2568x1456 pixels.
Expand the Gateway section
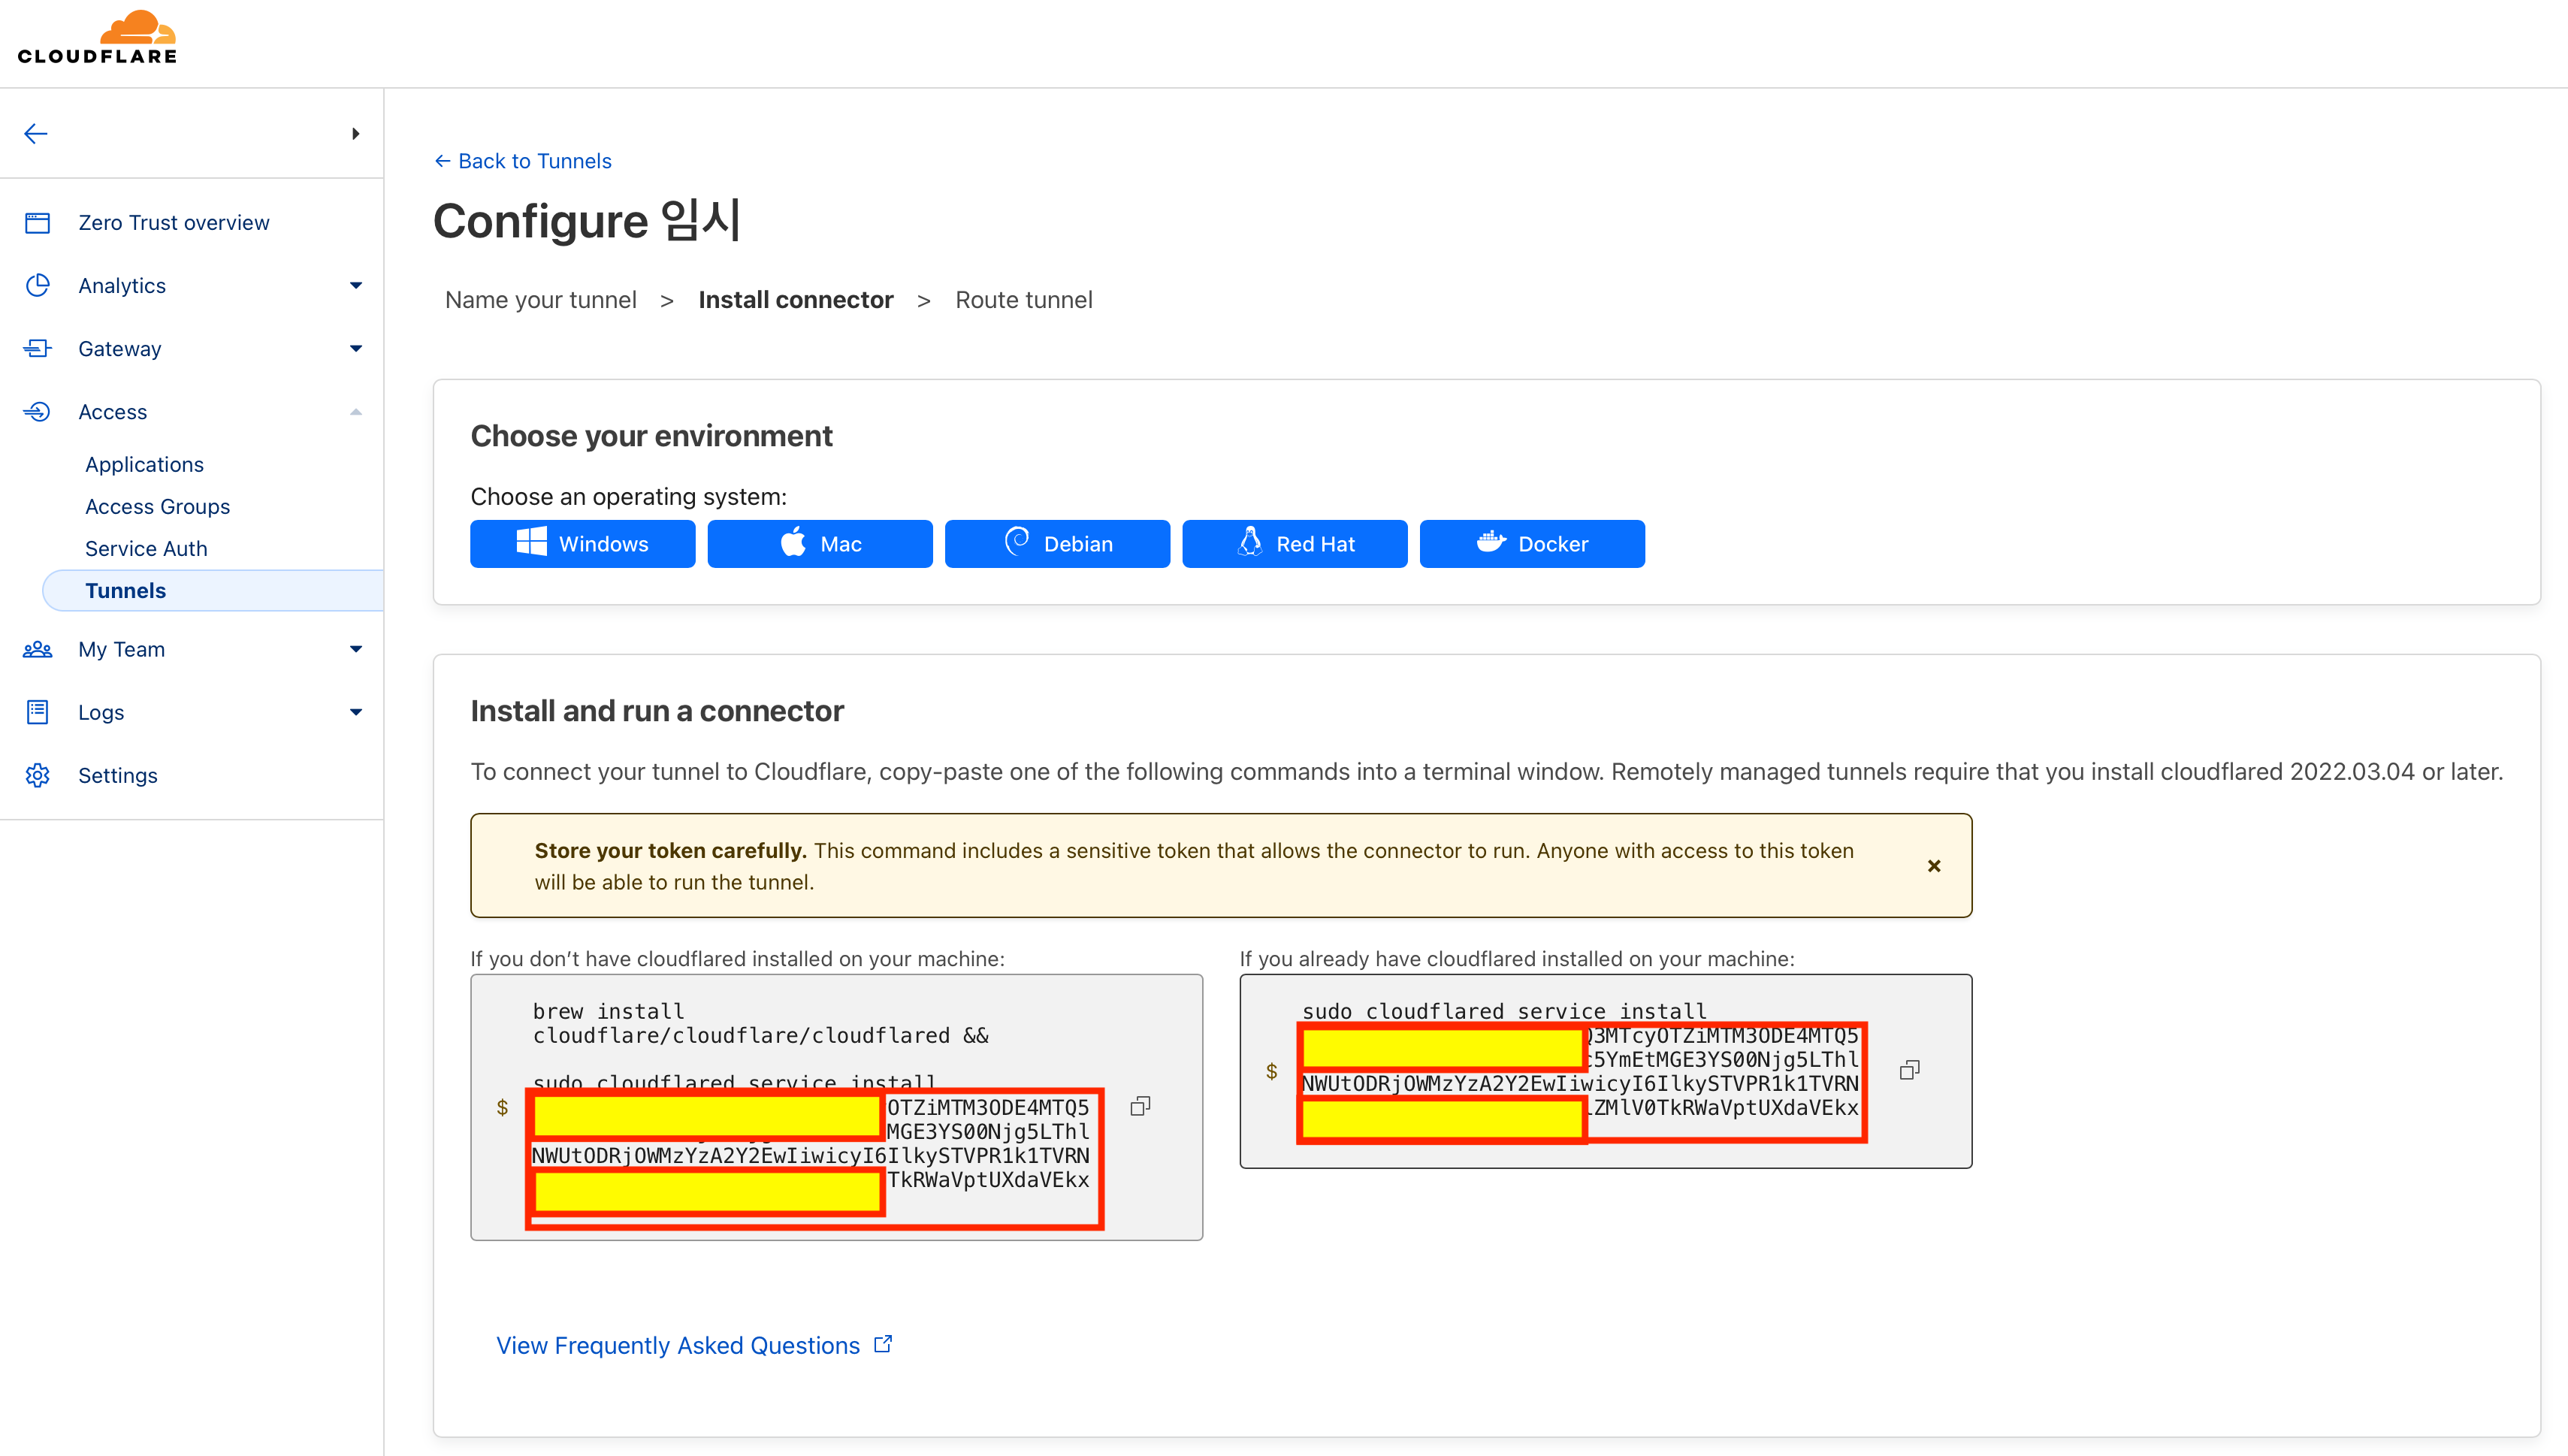(x=355, y=349)
